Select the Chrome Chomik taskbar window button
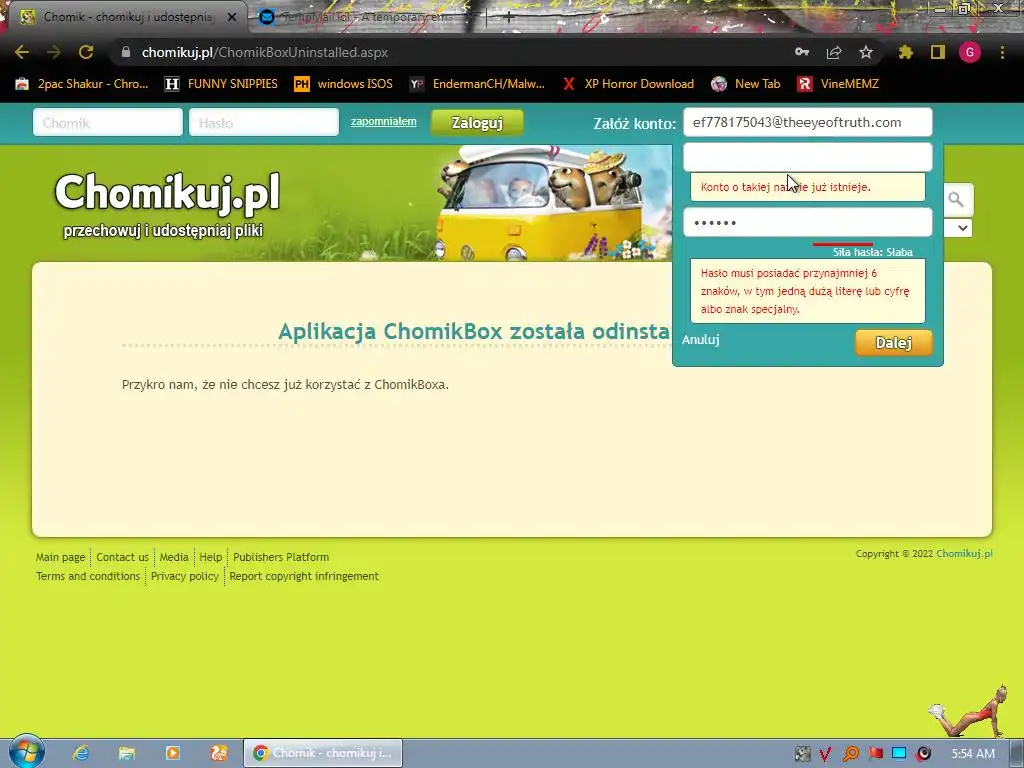Image resolution: width=1024 pixels, height=768 pixels. pos(323,753)
